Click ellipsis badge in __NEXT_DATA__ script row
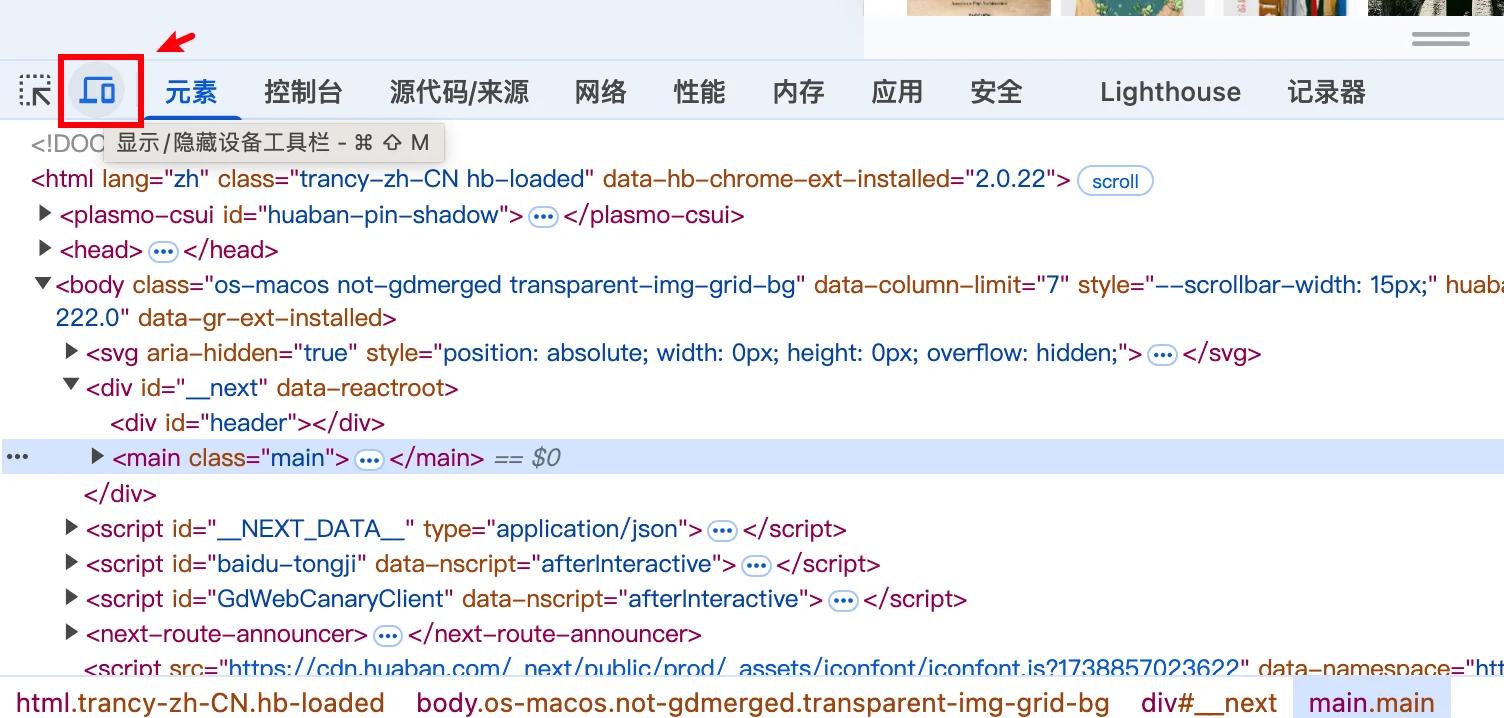The image size is (1504, 718). (722, 530)
